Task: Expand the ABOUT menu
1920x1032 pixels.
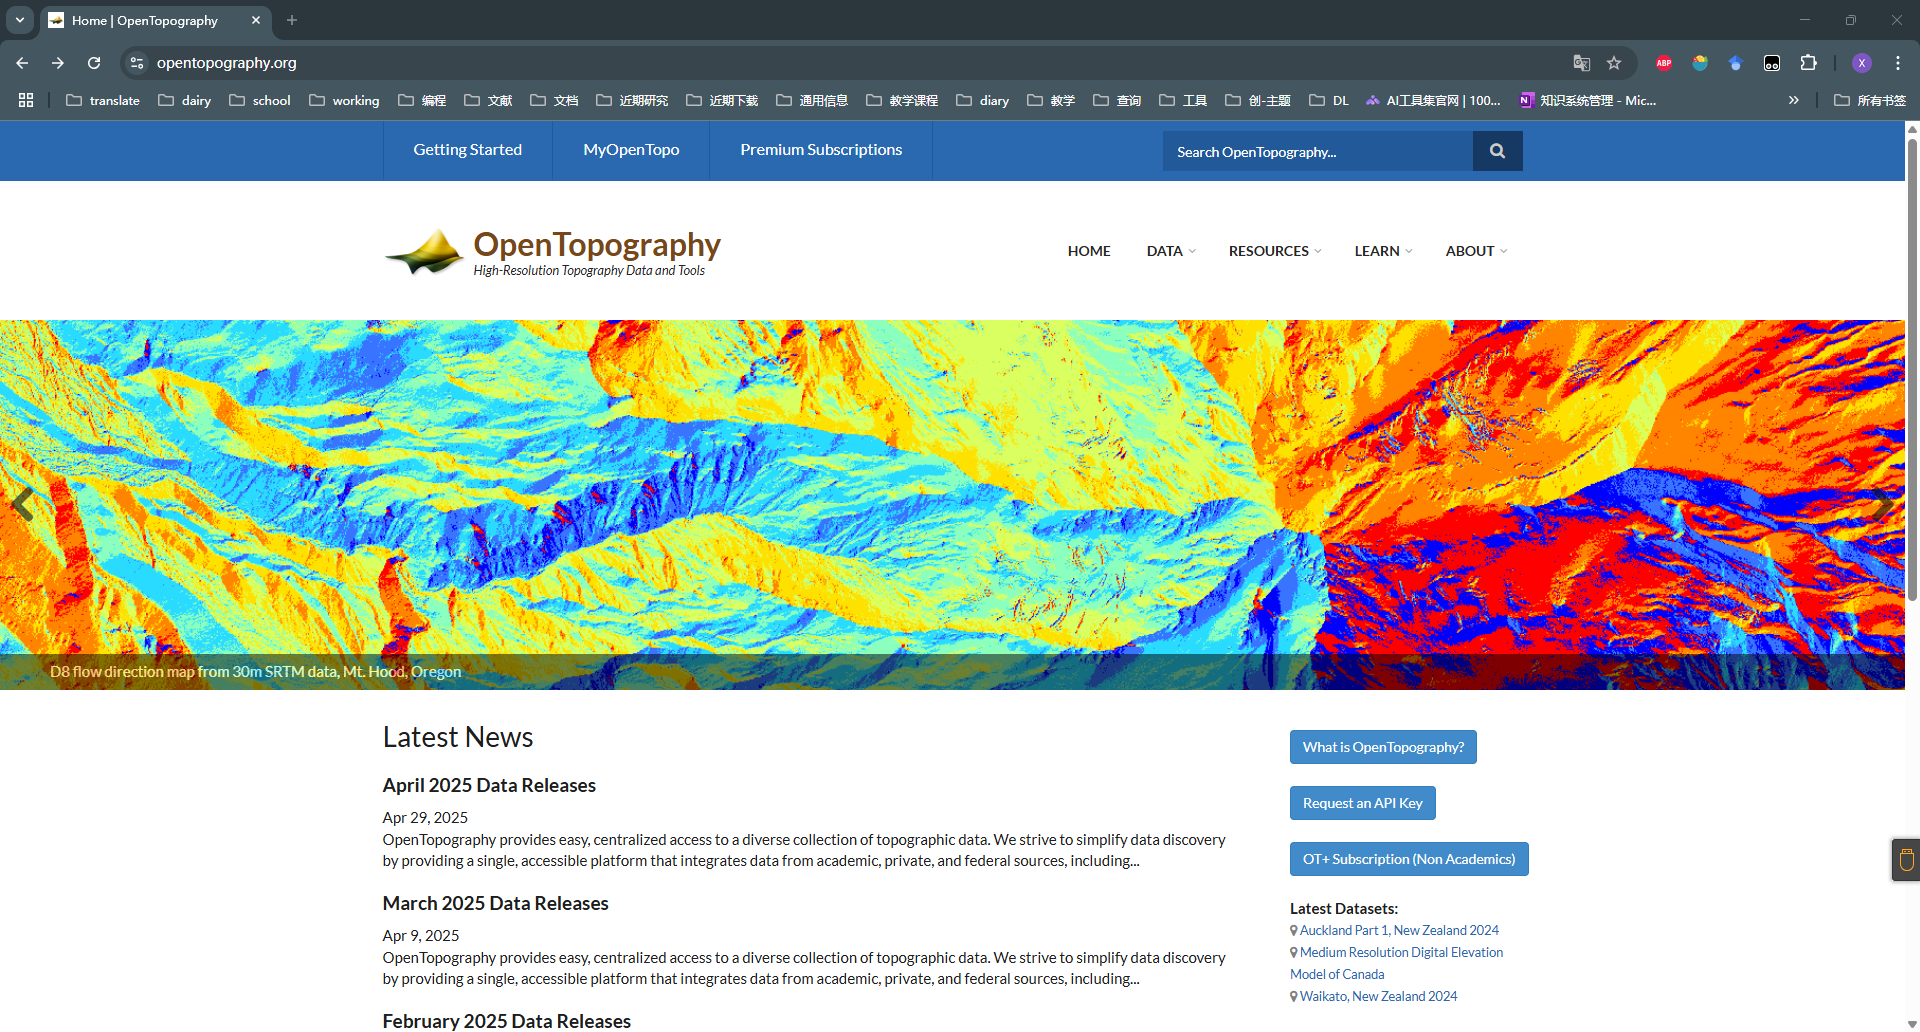Action: click(1476, 251)
